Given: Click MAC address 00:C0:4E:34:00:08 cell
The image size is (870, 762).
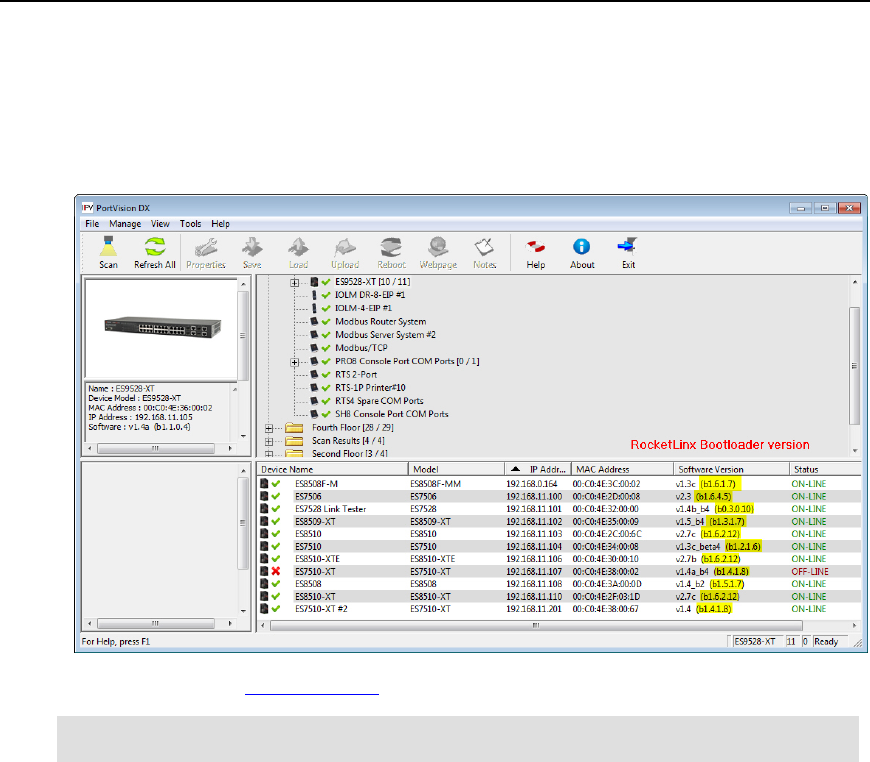Looking at the screenshot, I should [x=605, y=547].
